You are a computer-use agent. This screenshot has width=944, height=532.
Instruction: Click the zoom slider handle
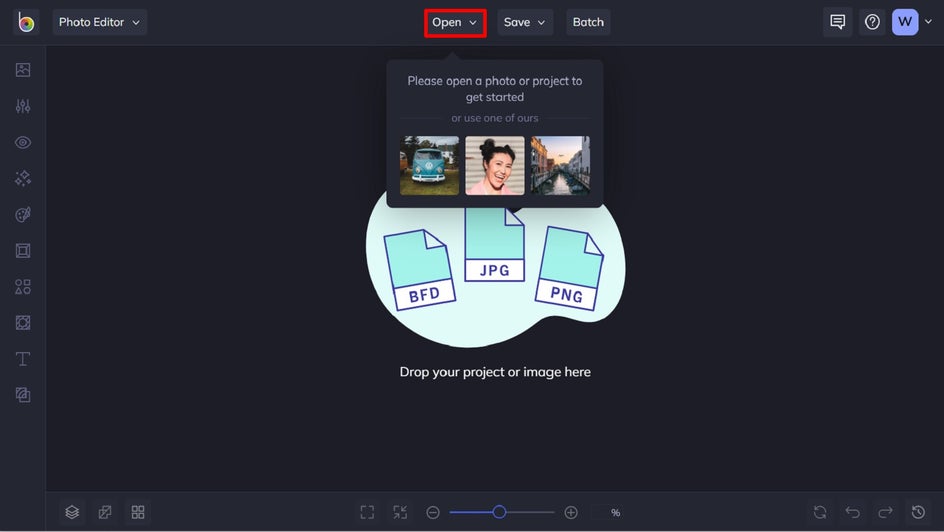point(499,512)
